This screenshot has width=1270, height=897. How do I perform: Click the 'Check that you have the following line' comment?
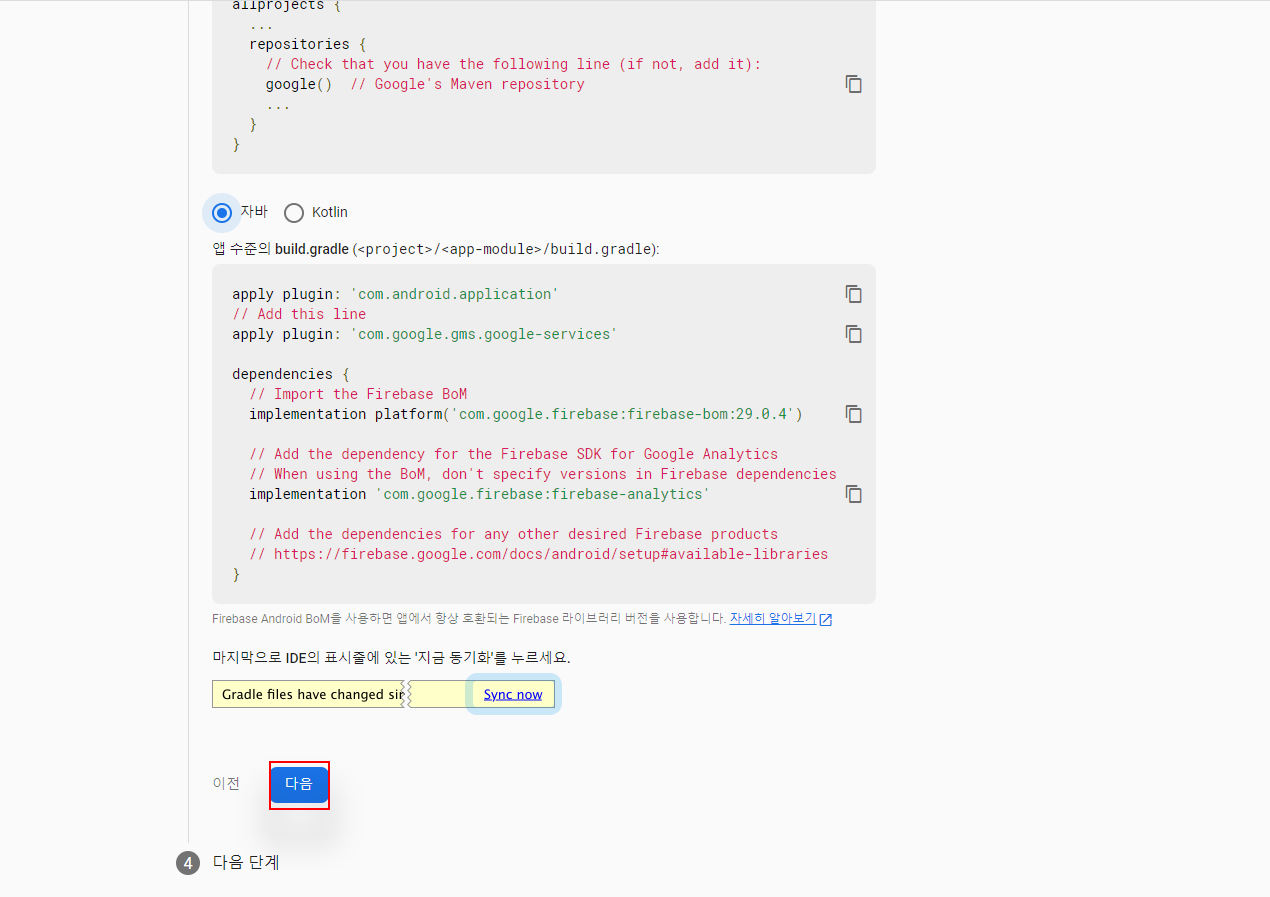[x=513, y=64]
